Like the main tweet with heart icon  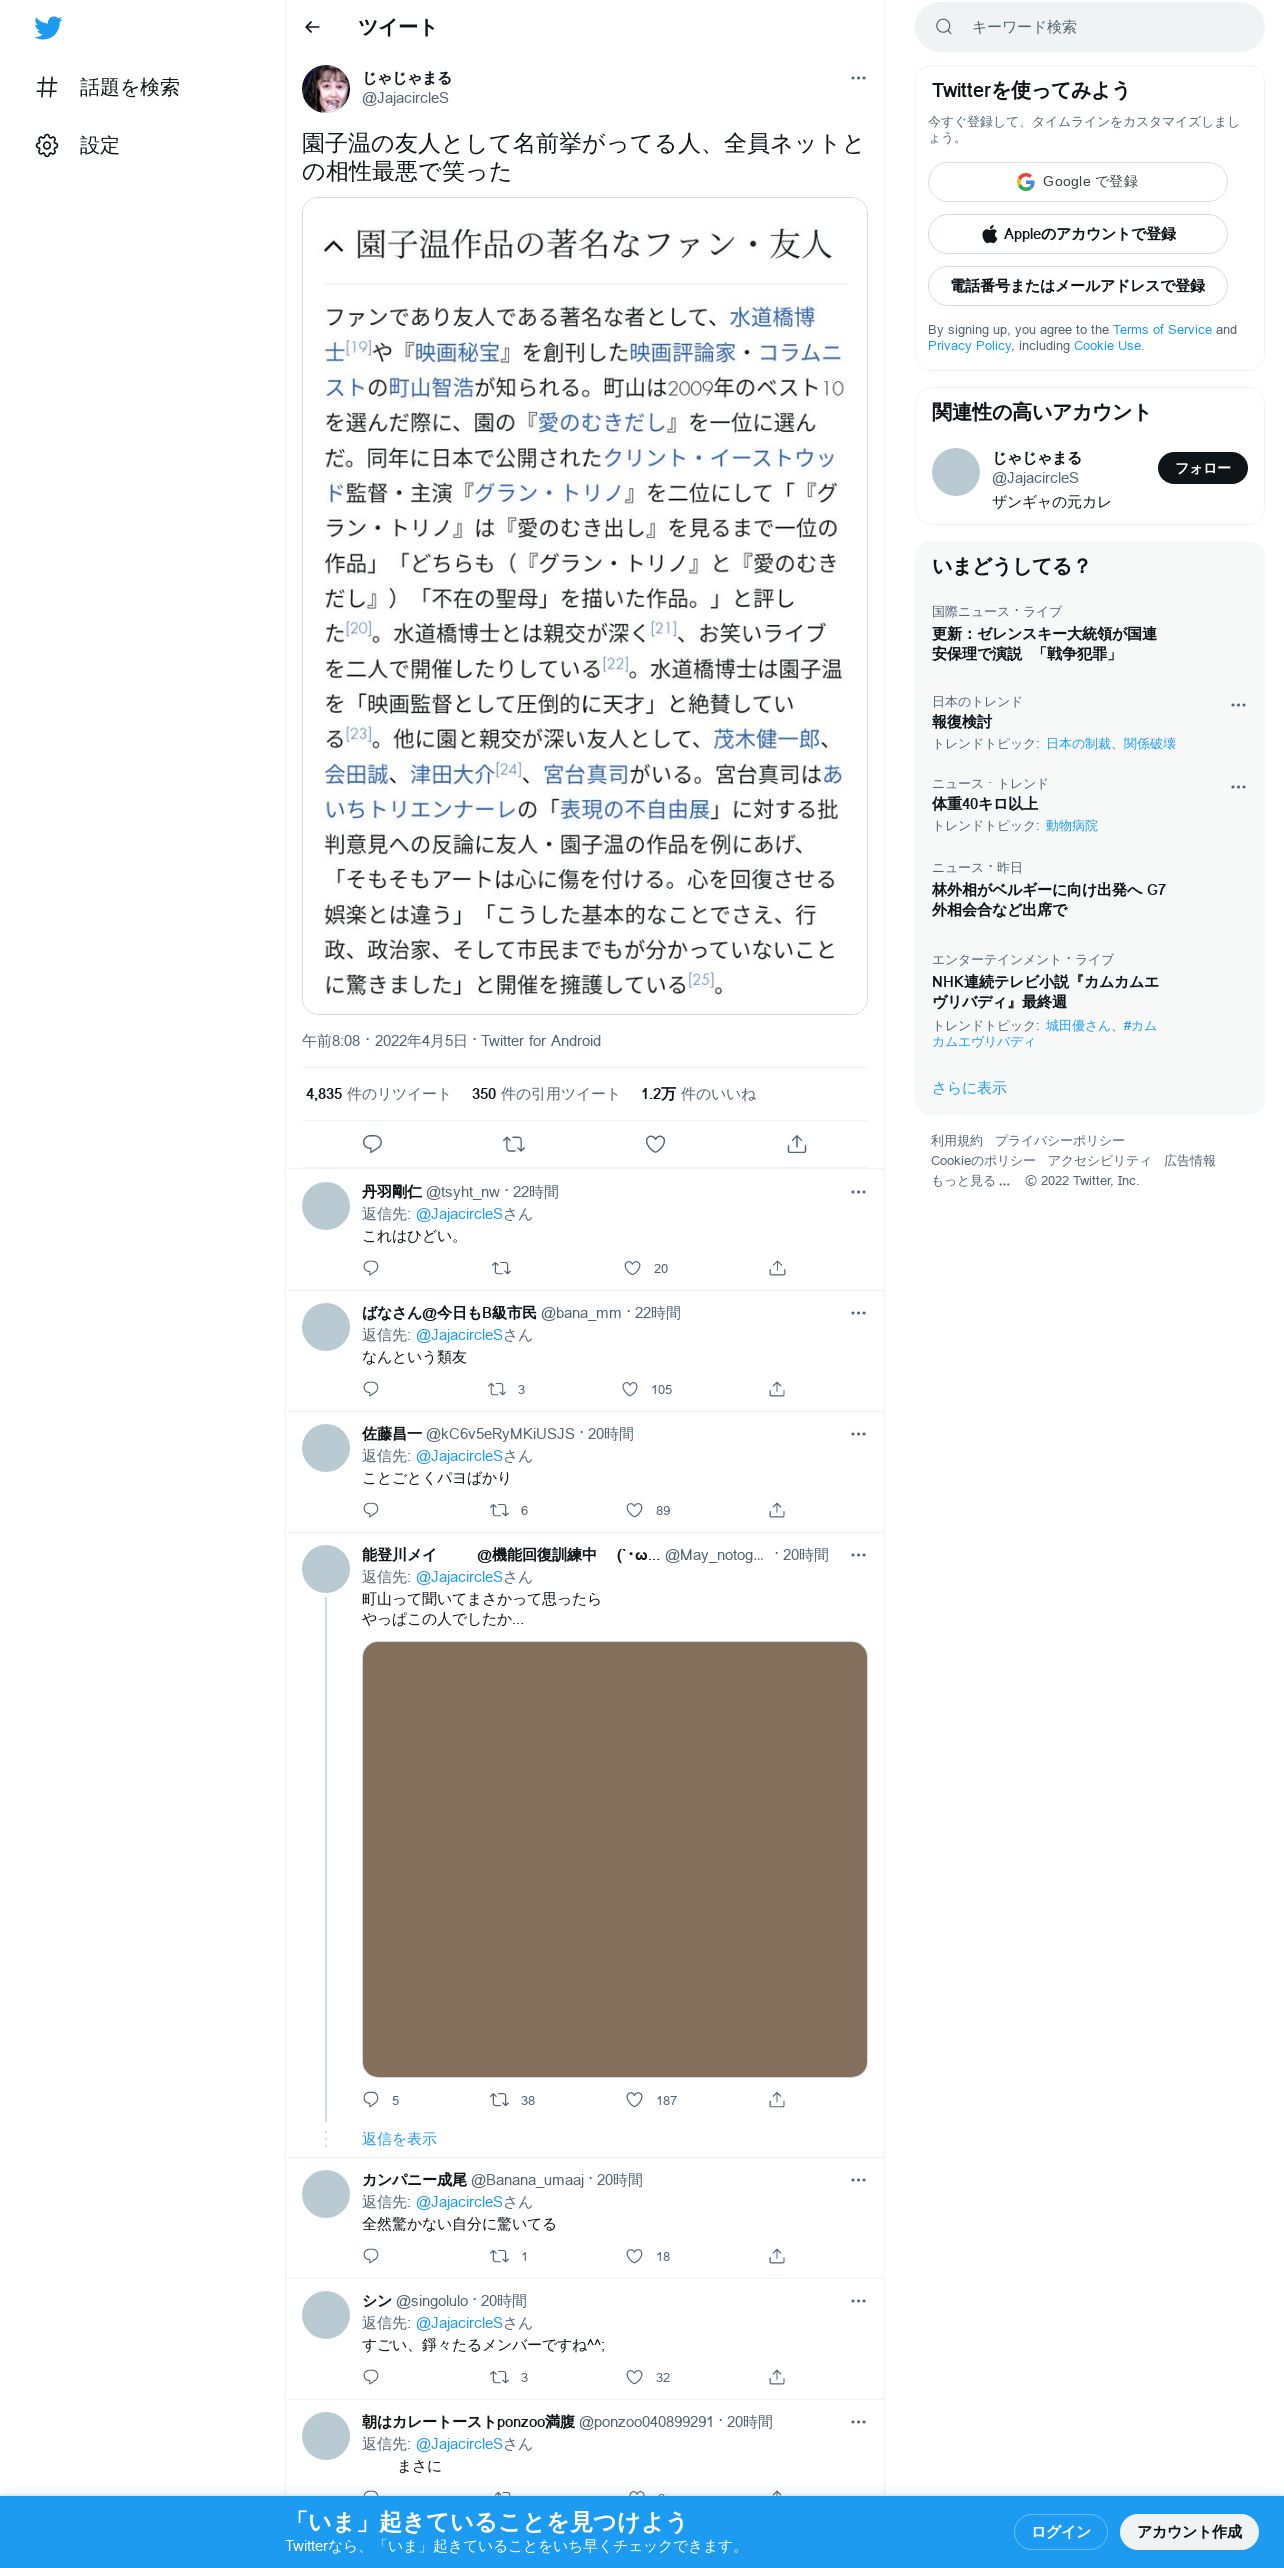coord(655,1144)
